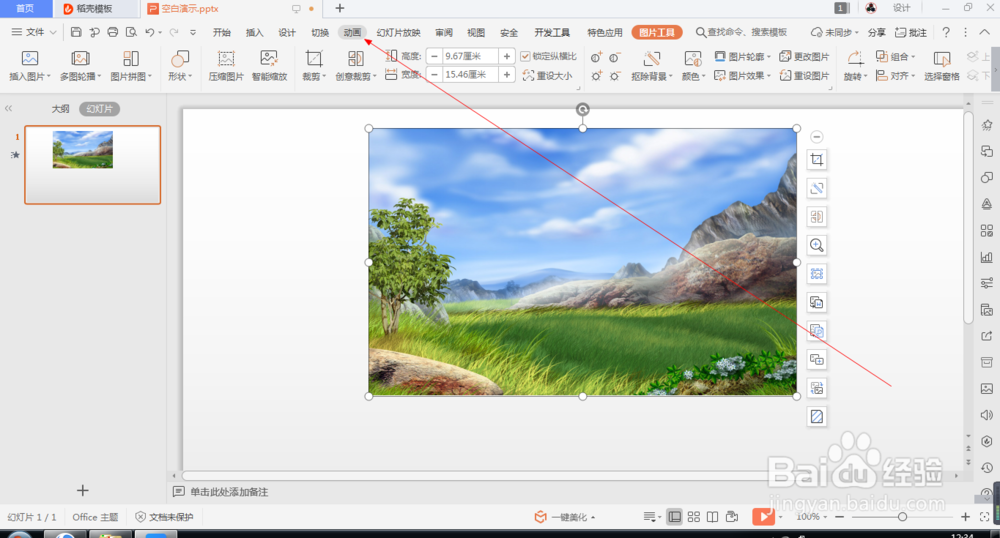Click the zoom in plus button in status bar
Screen dimensions: 1000x538
[965, 517]
